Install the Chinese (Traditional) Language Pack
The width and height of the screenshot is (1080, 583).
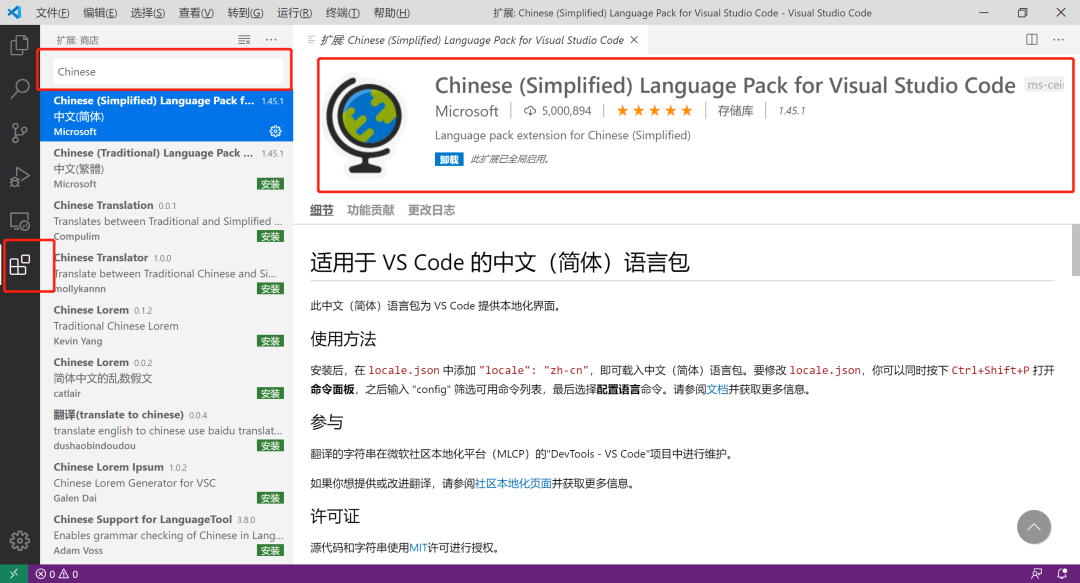[x=271, y=184]
